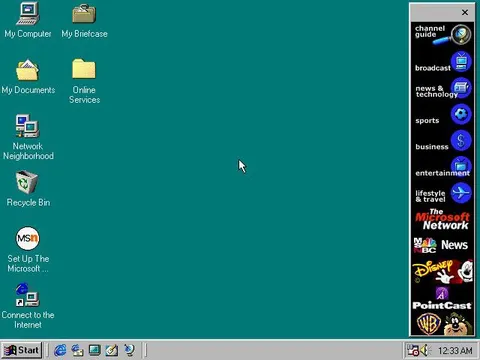Click the fourth Quick Launch icon with pencil
The height and width of the screenshot is (360, 480).
click(x=112, y=350)
